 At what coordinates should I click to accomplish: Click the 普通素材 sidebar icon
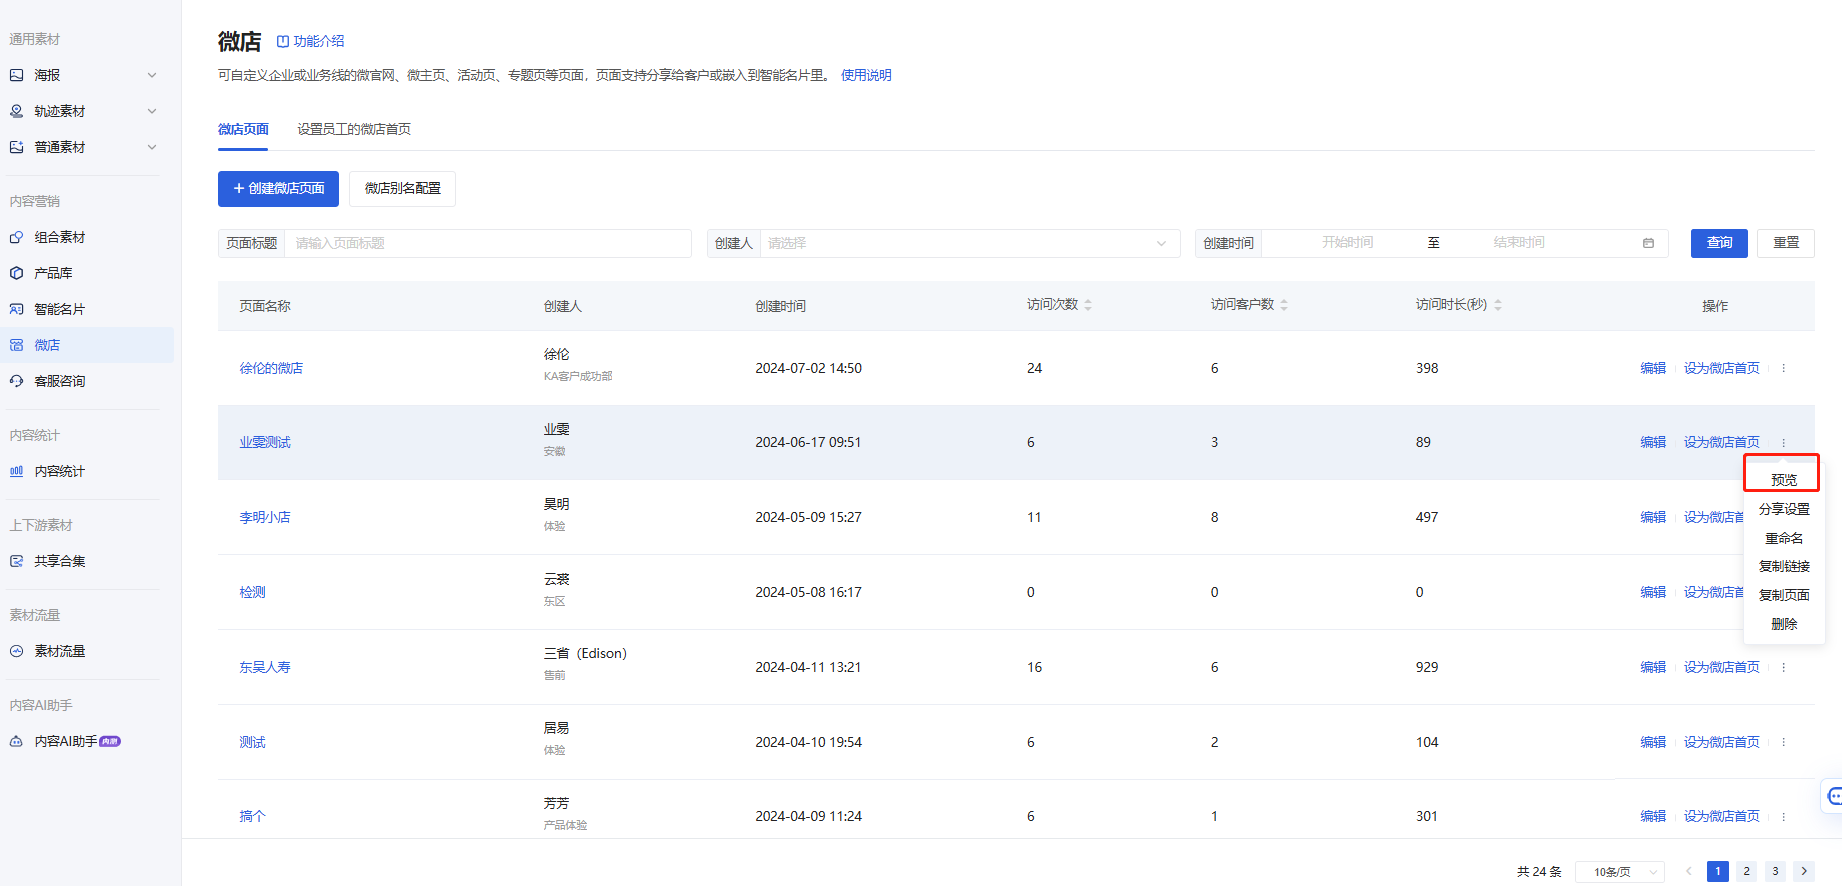pyautogui.click(x=16, y=147)
